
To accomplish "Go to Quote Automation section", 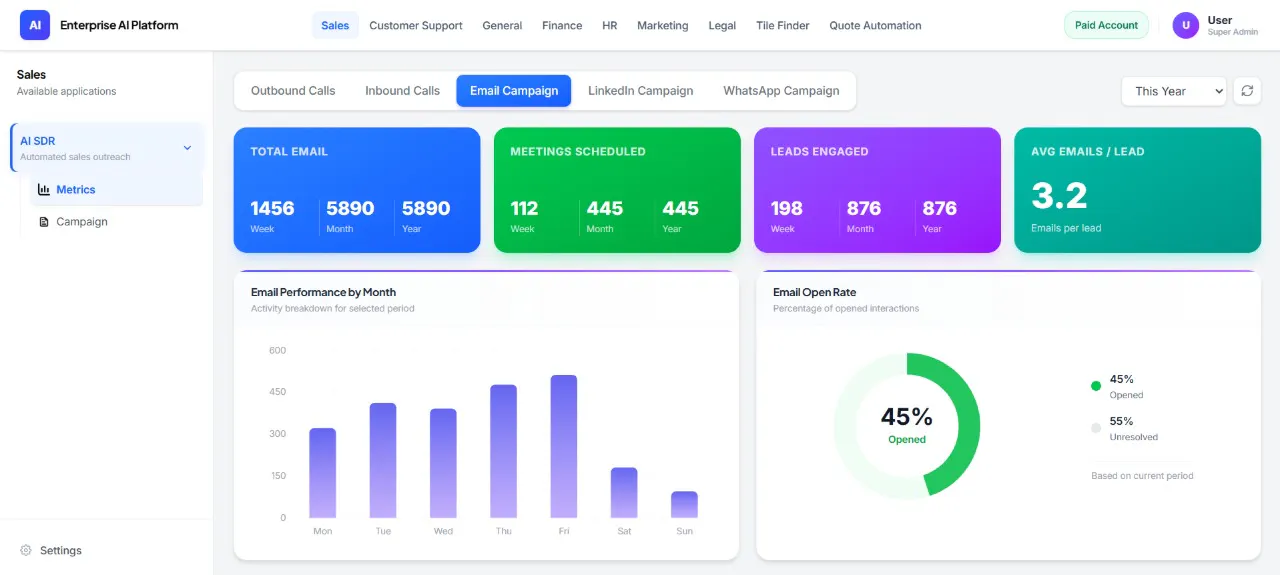I will tap(875, 25).
